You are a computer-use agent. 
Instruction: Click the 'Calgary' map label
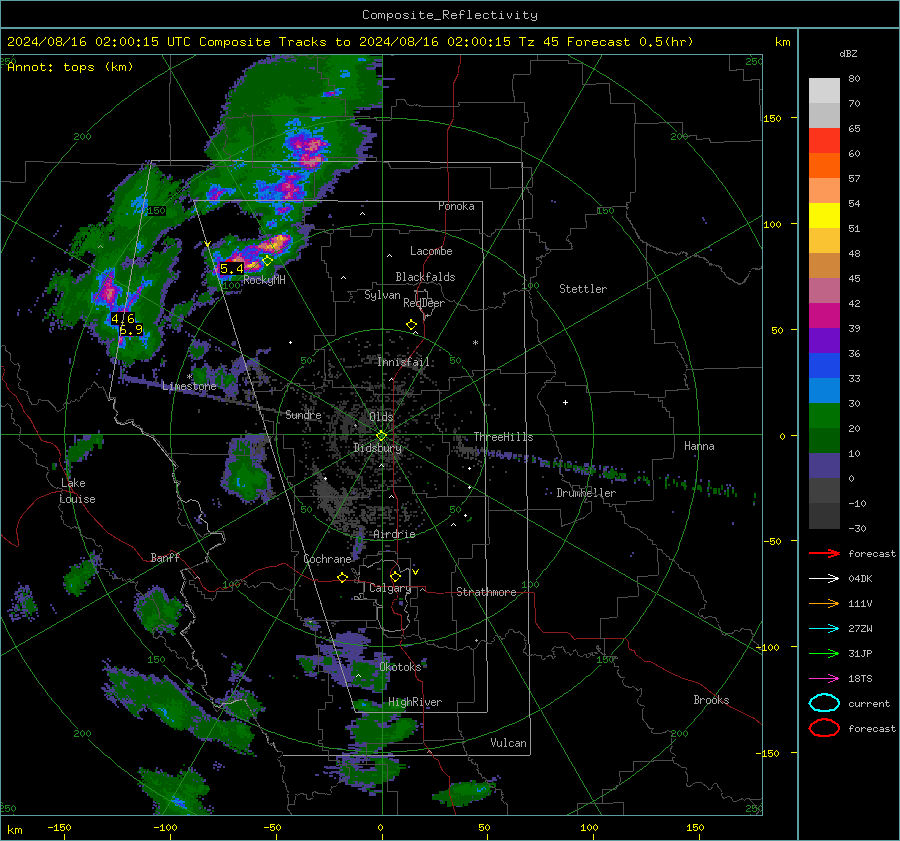(390, 588)
